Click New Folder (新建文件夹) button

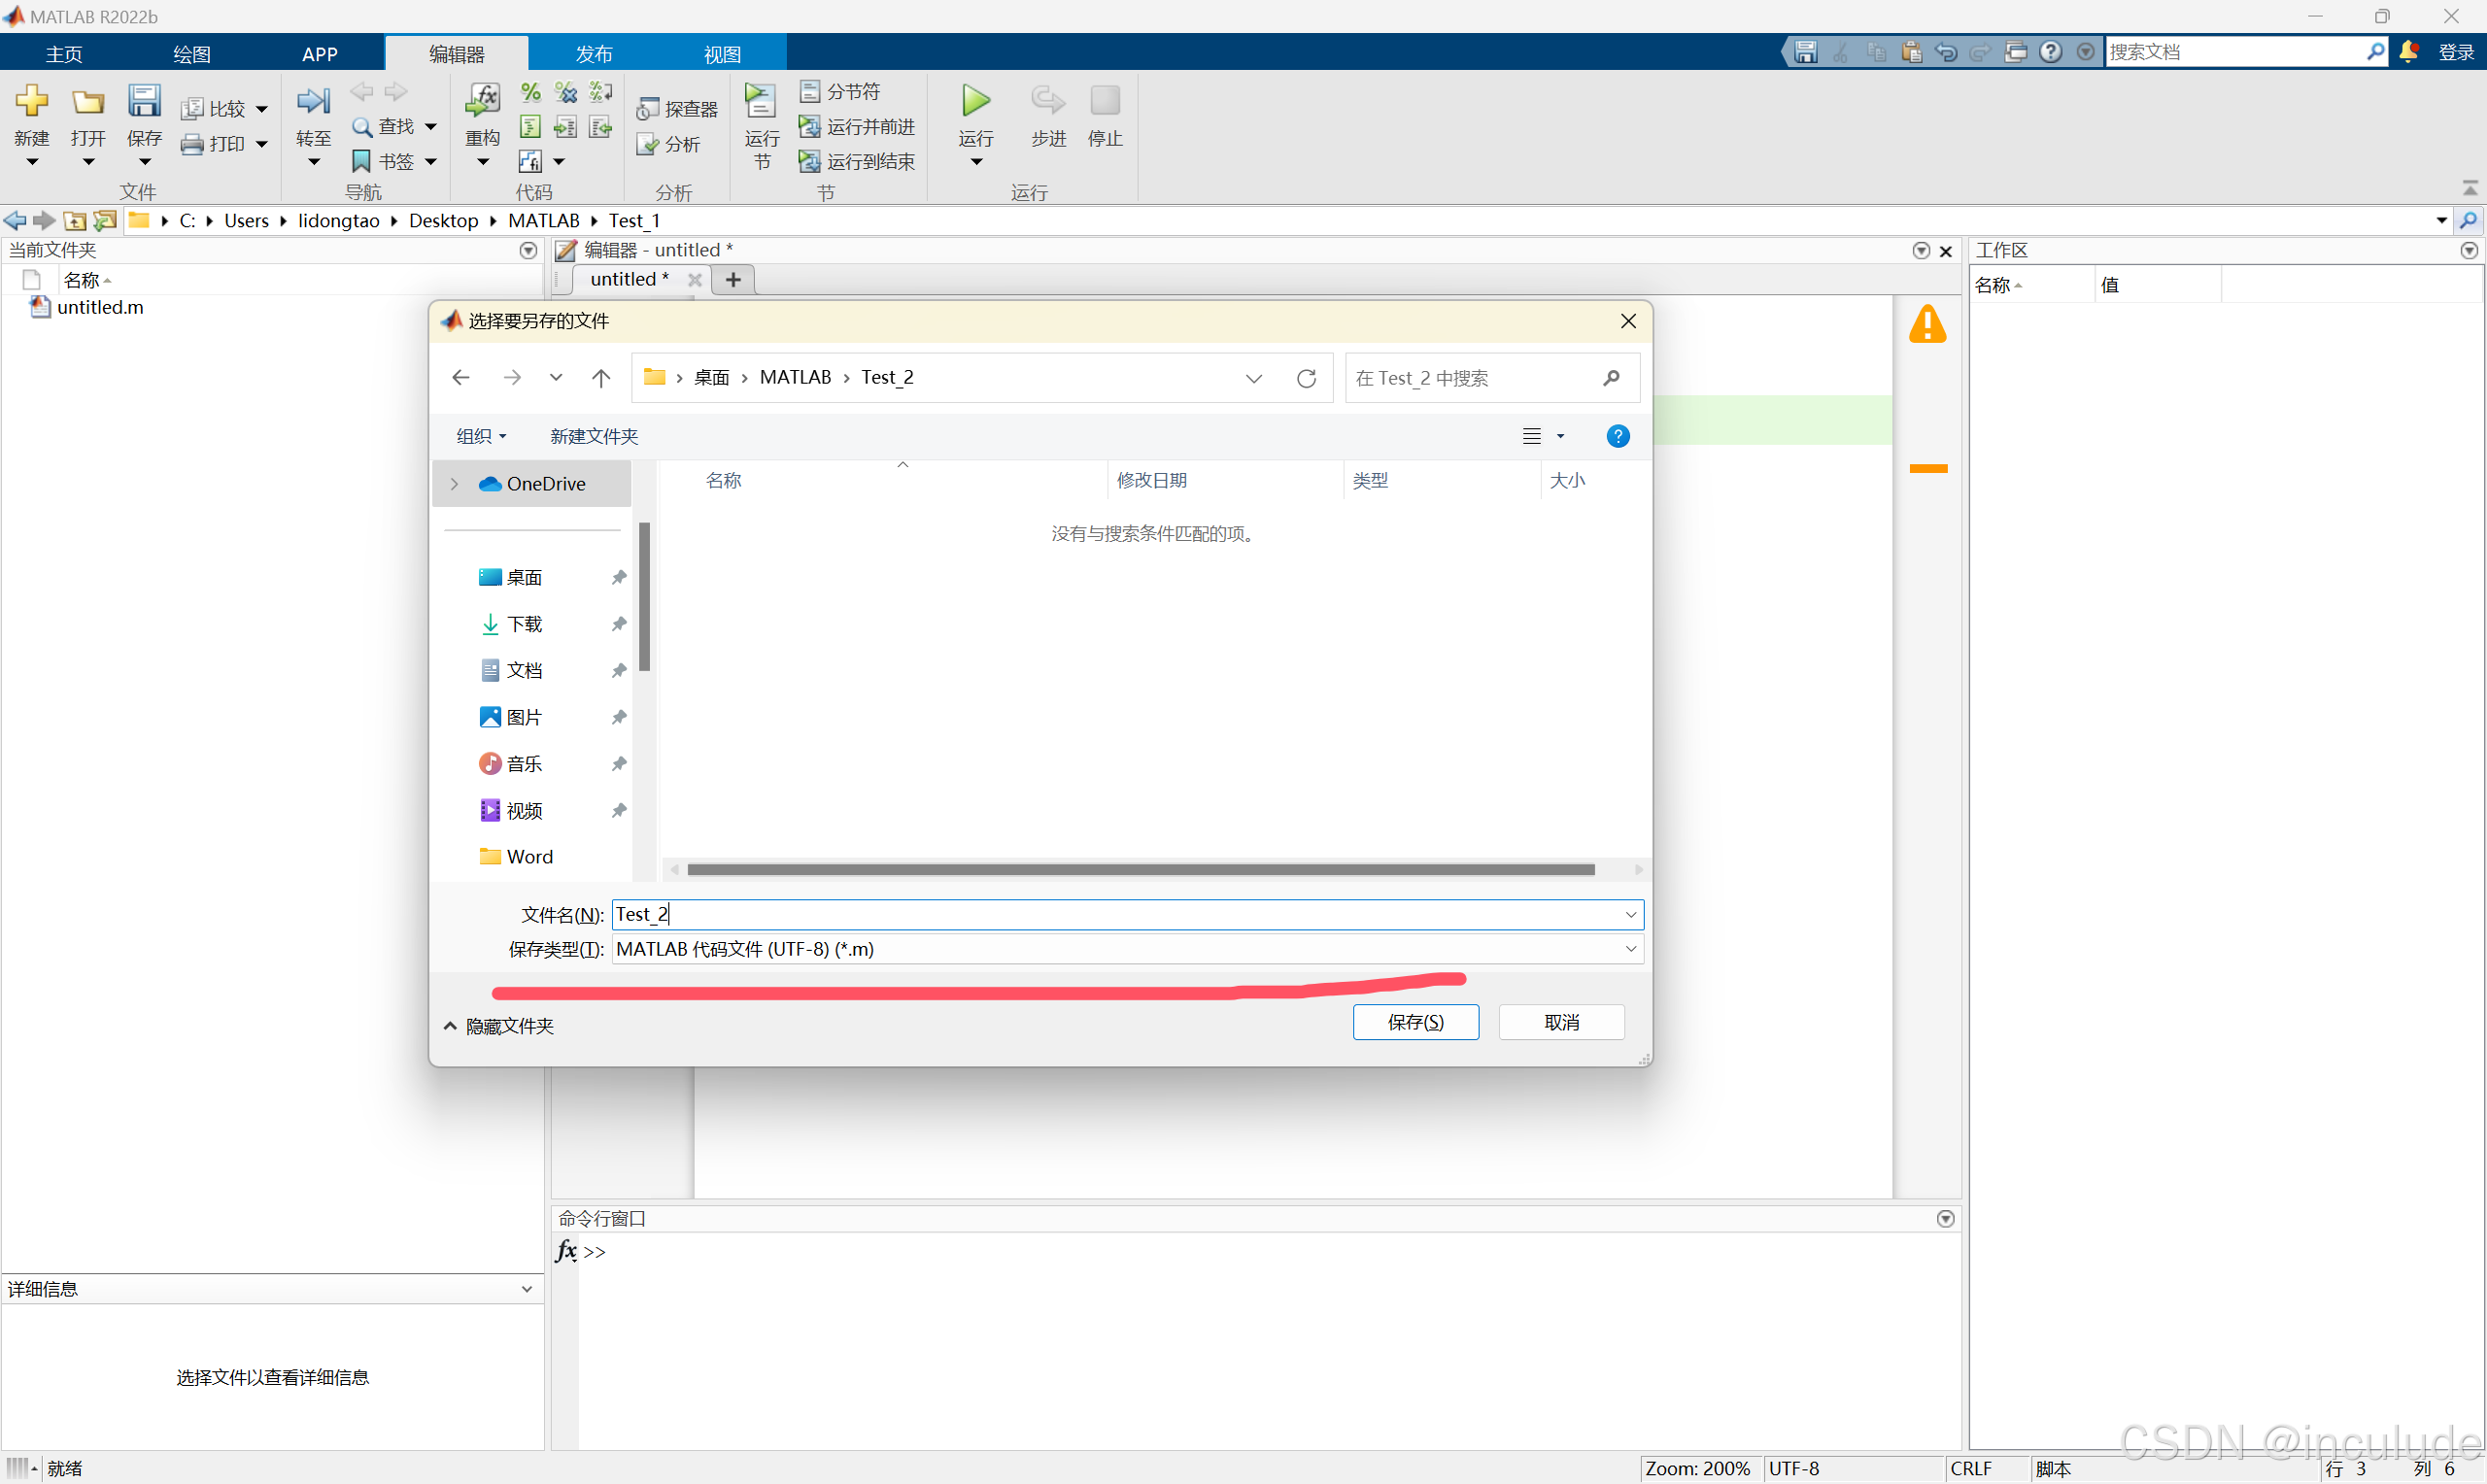click(x=594, y=436)
